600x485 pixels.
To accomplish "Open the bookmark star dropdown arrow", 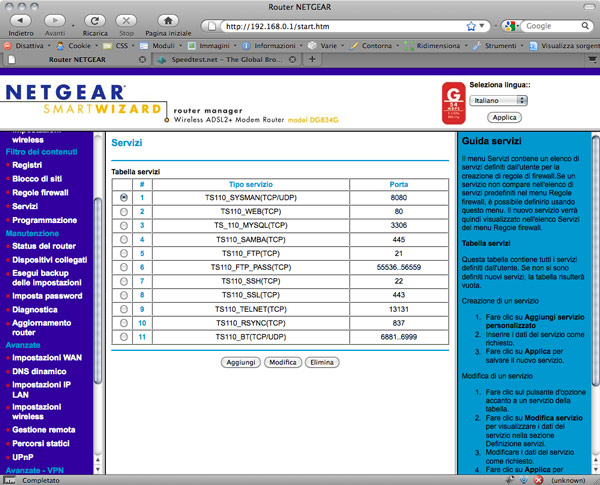I will pyautogui.click(x=482, y=26).
